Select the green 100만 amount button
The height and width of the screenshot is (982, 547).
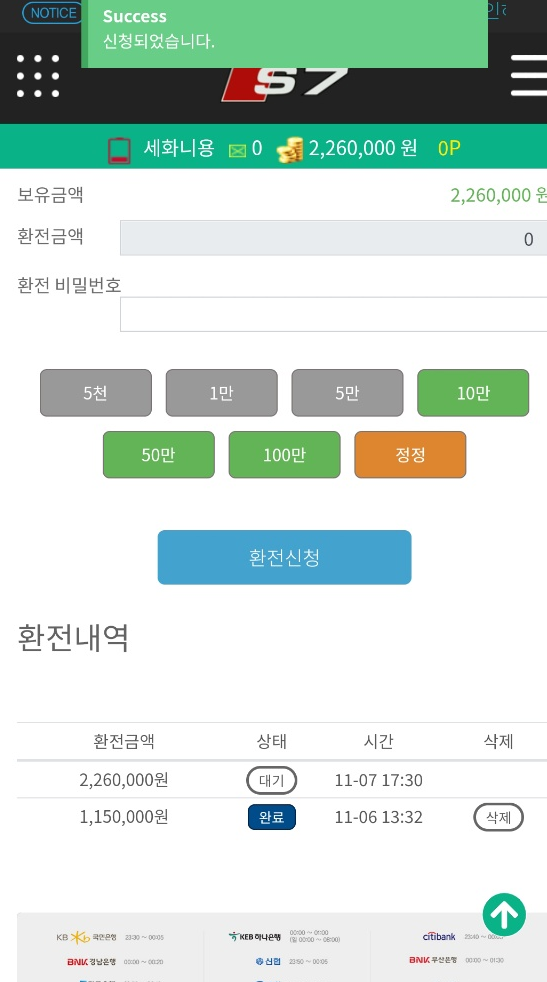coord(284,455)
